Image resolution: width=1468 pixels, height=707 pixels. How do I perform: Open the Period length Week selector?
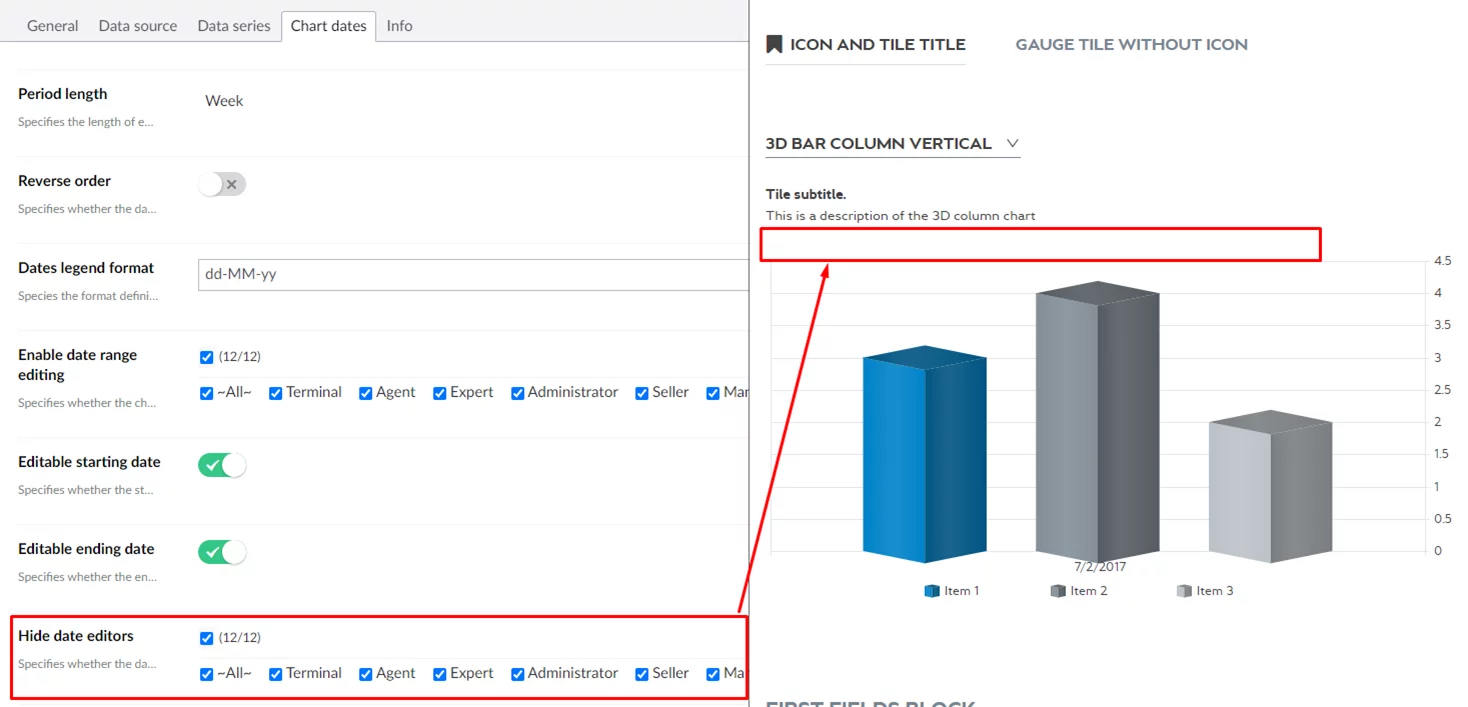pos(224,101)
